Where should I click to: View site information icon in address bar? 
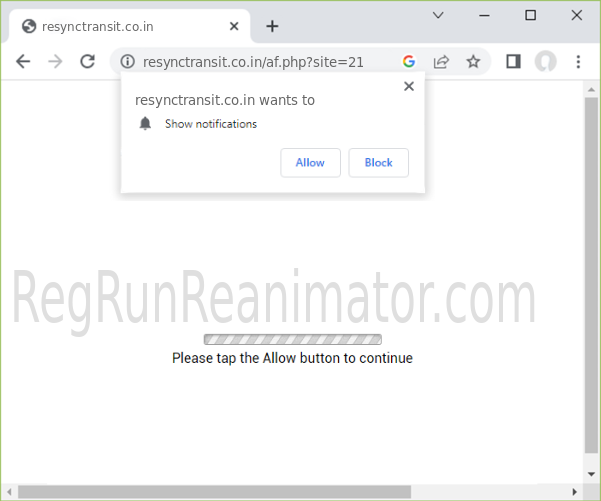127,62
